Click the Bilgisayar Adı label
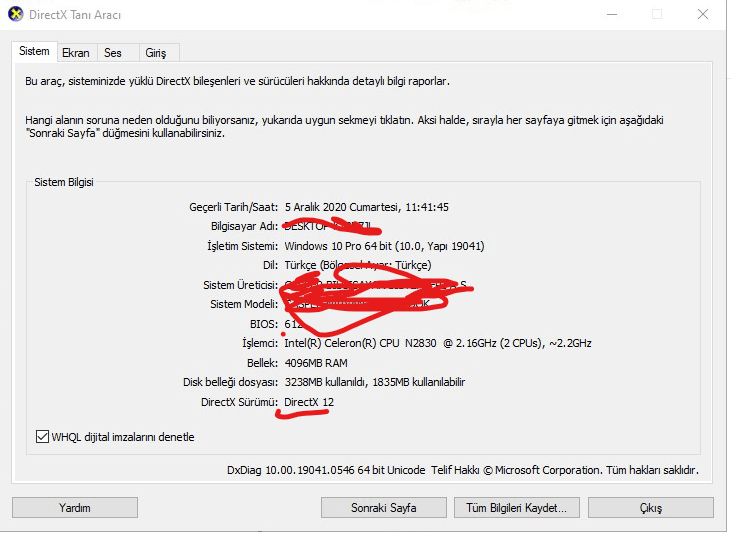Viewport: 731px width, 533px height. click(244, 226)
